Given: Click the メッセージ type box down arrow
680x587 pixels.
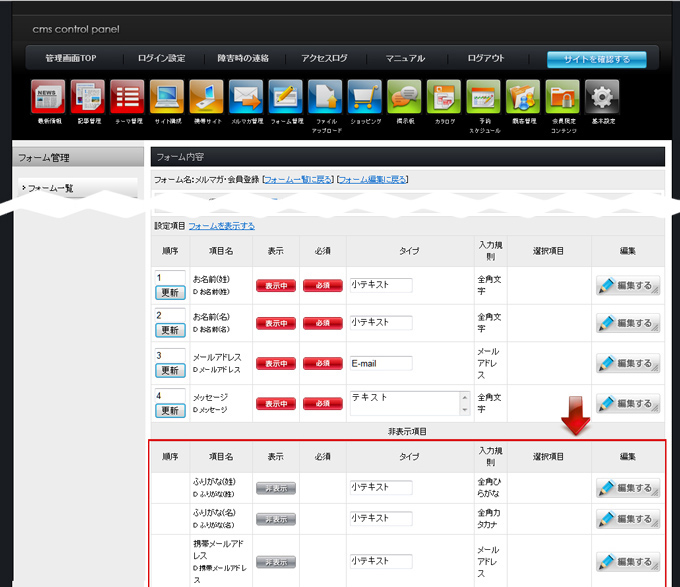Looking at the screenshot, I should click(464, 408).
